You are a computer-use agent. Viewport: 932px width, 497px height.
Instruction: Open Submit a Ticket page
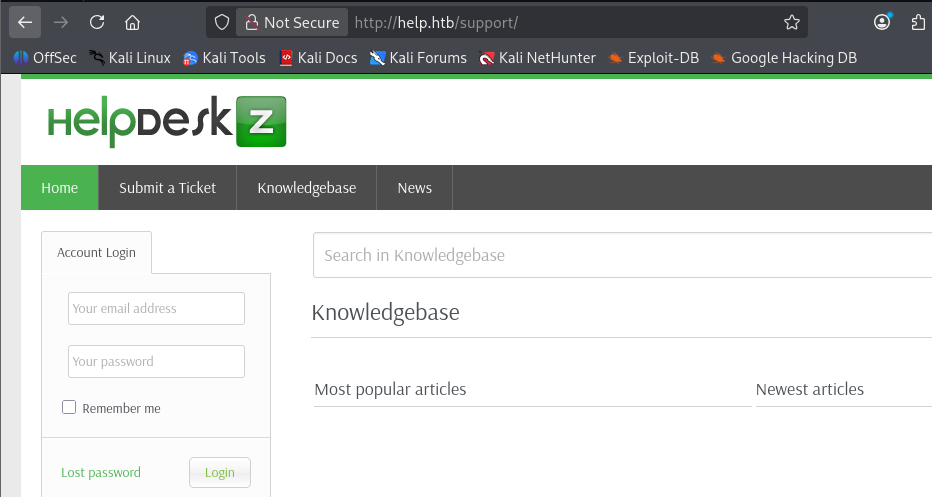(167, 188)
